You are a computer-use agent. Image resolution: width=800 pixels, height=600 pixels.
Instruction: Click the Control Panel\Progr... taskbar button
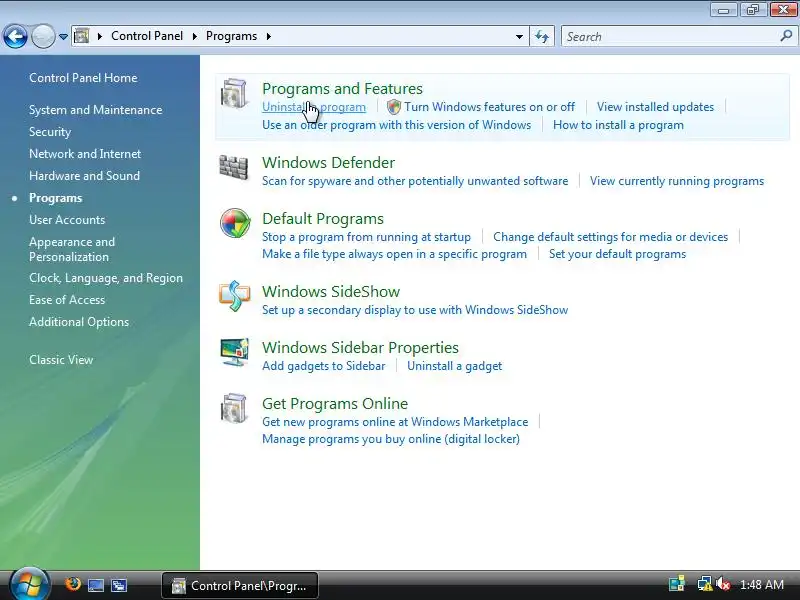coord(240,586)
